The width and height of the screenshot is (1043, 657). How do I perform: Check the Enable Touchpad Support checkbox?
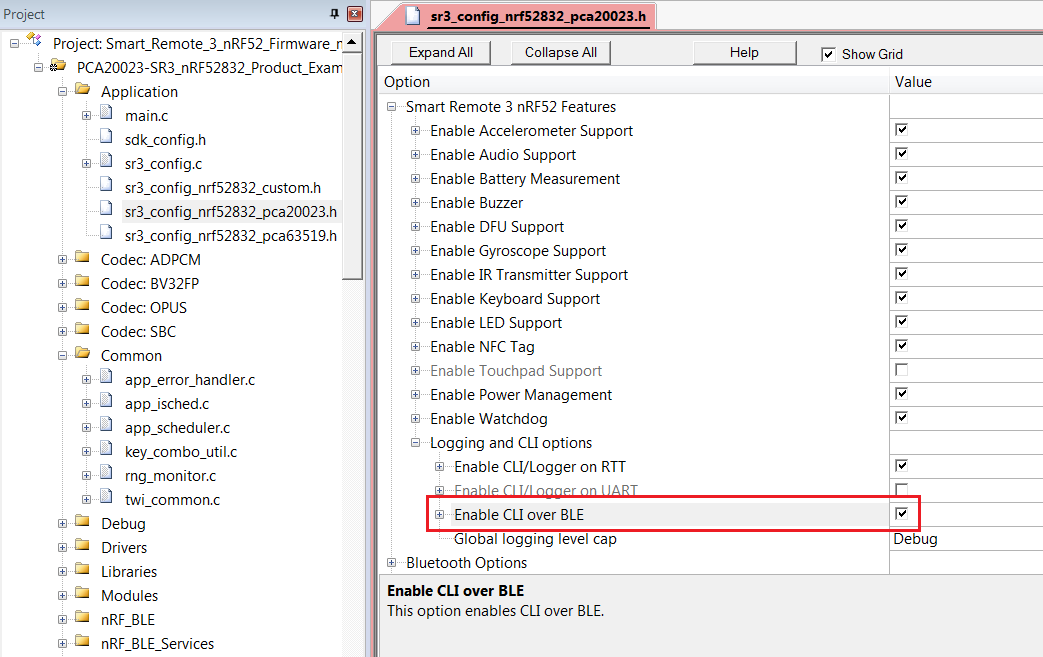(901, 370)
